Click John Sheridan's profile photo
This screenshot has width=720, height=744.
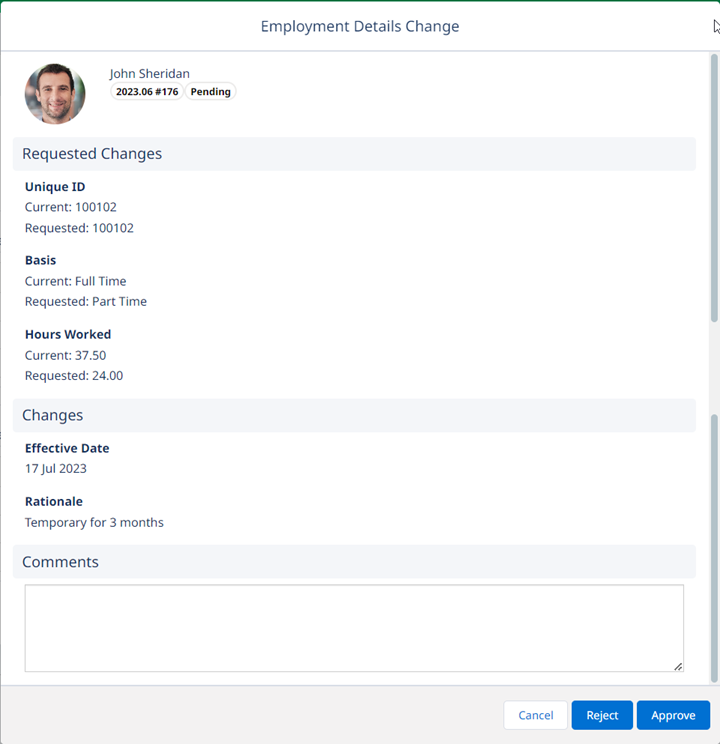click(55, 94)
